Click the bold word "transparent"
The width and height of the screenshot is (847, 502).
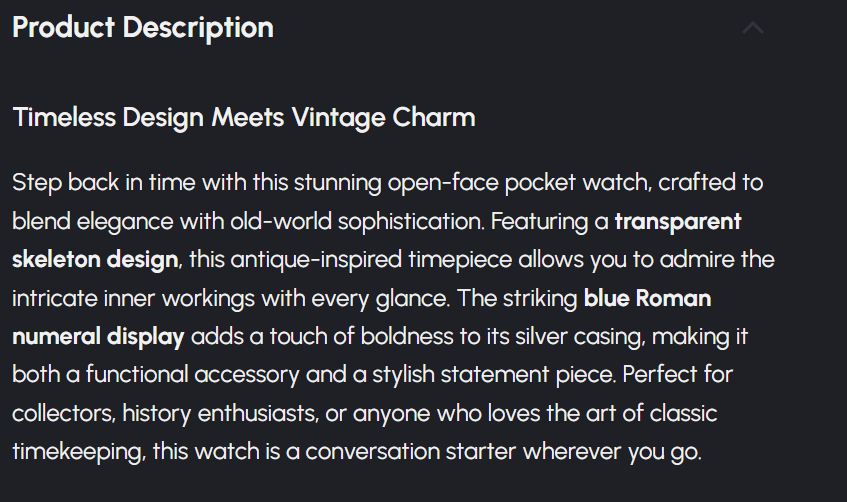(x=679, y=220)
